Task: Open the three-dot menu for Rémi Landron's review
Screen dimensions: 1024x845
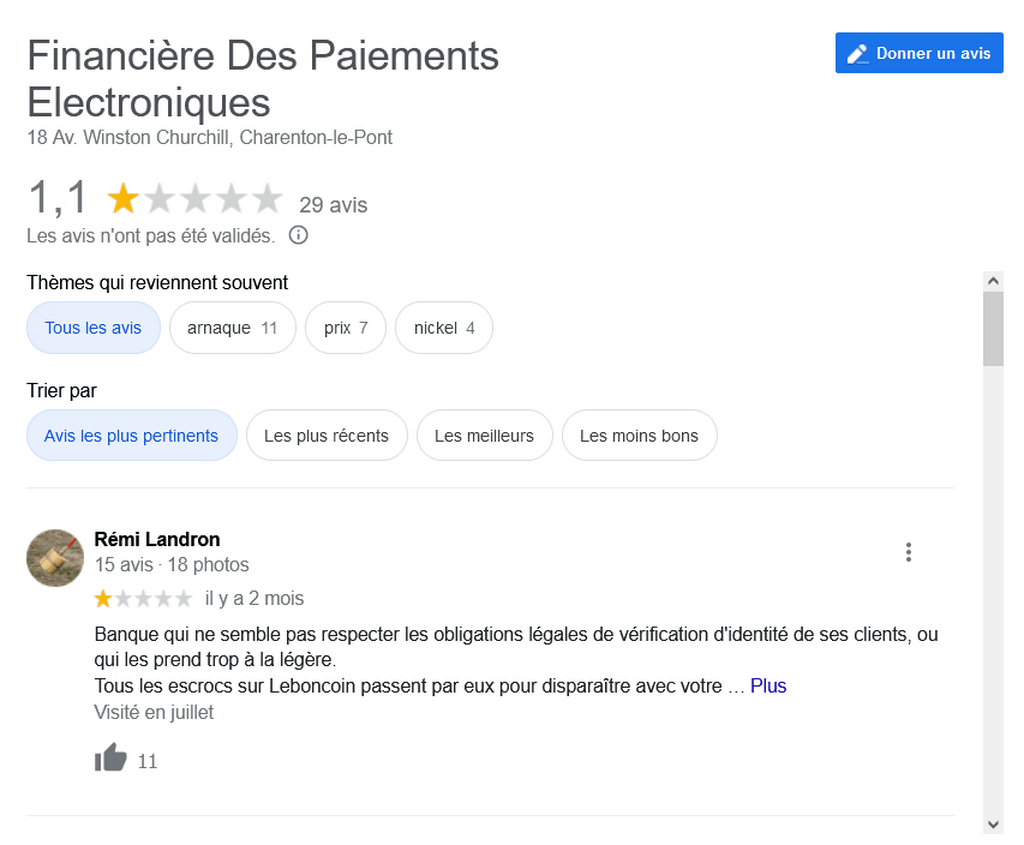Action: pyautogui.click(x=908, y=552)
